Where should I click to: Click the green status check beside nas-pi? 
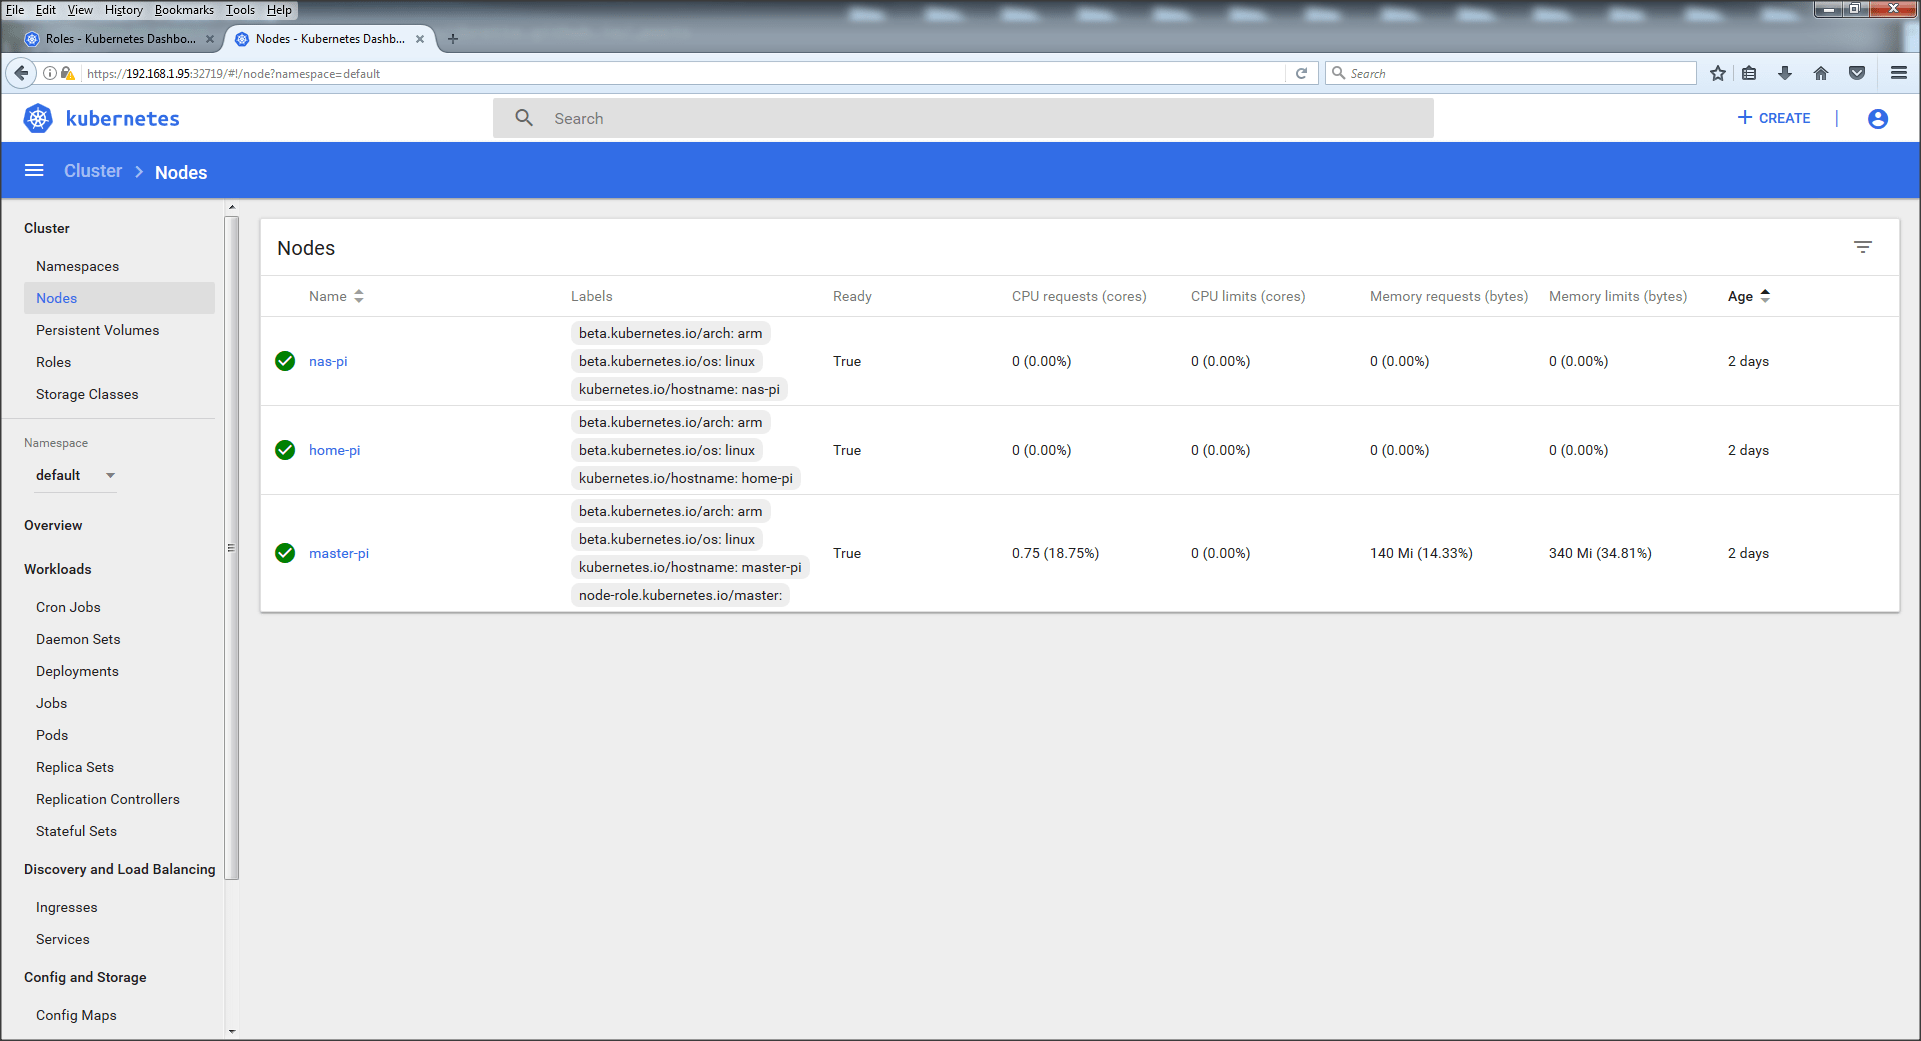click(285, 361)
